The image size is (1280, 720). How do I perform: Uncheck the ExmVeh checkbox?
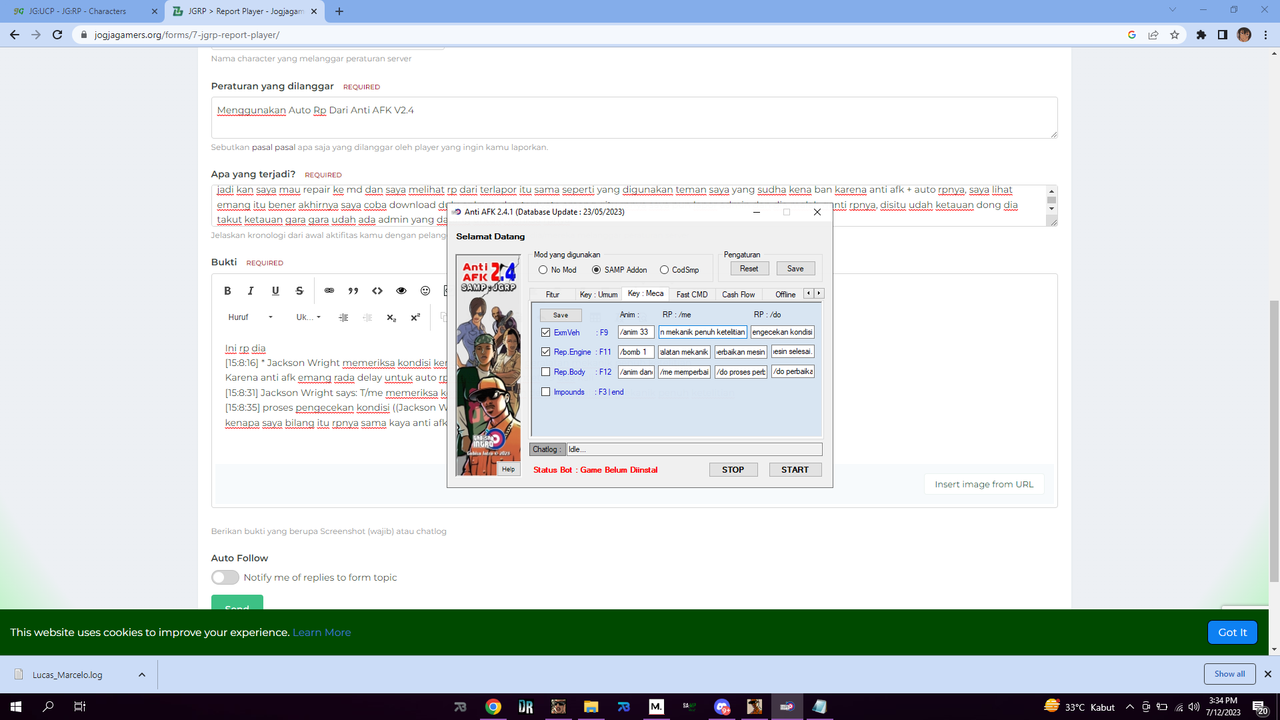(545, 332)
